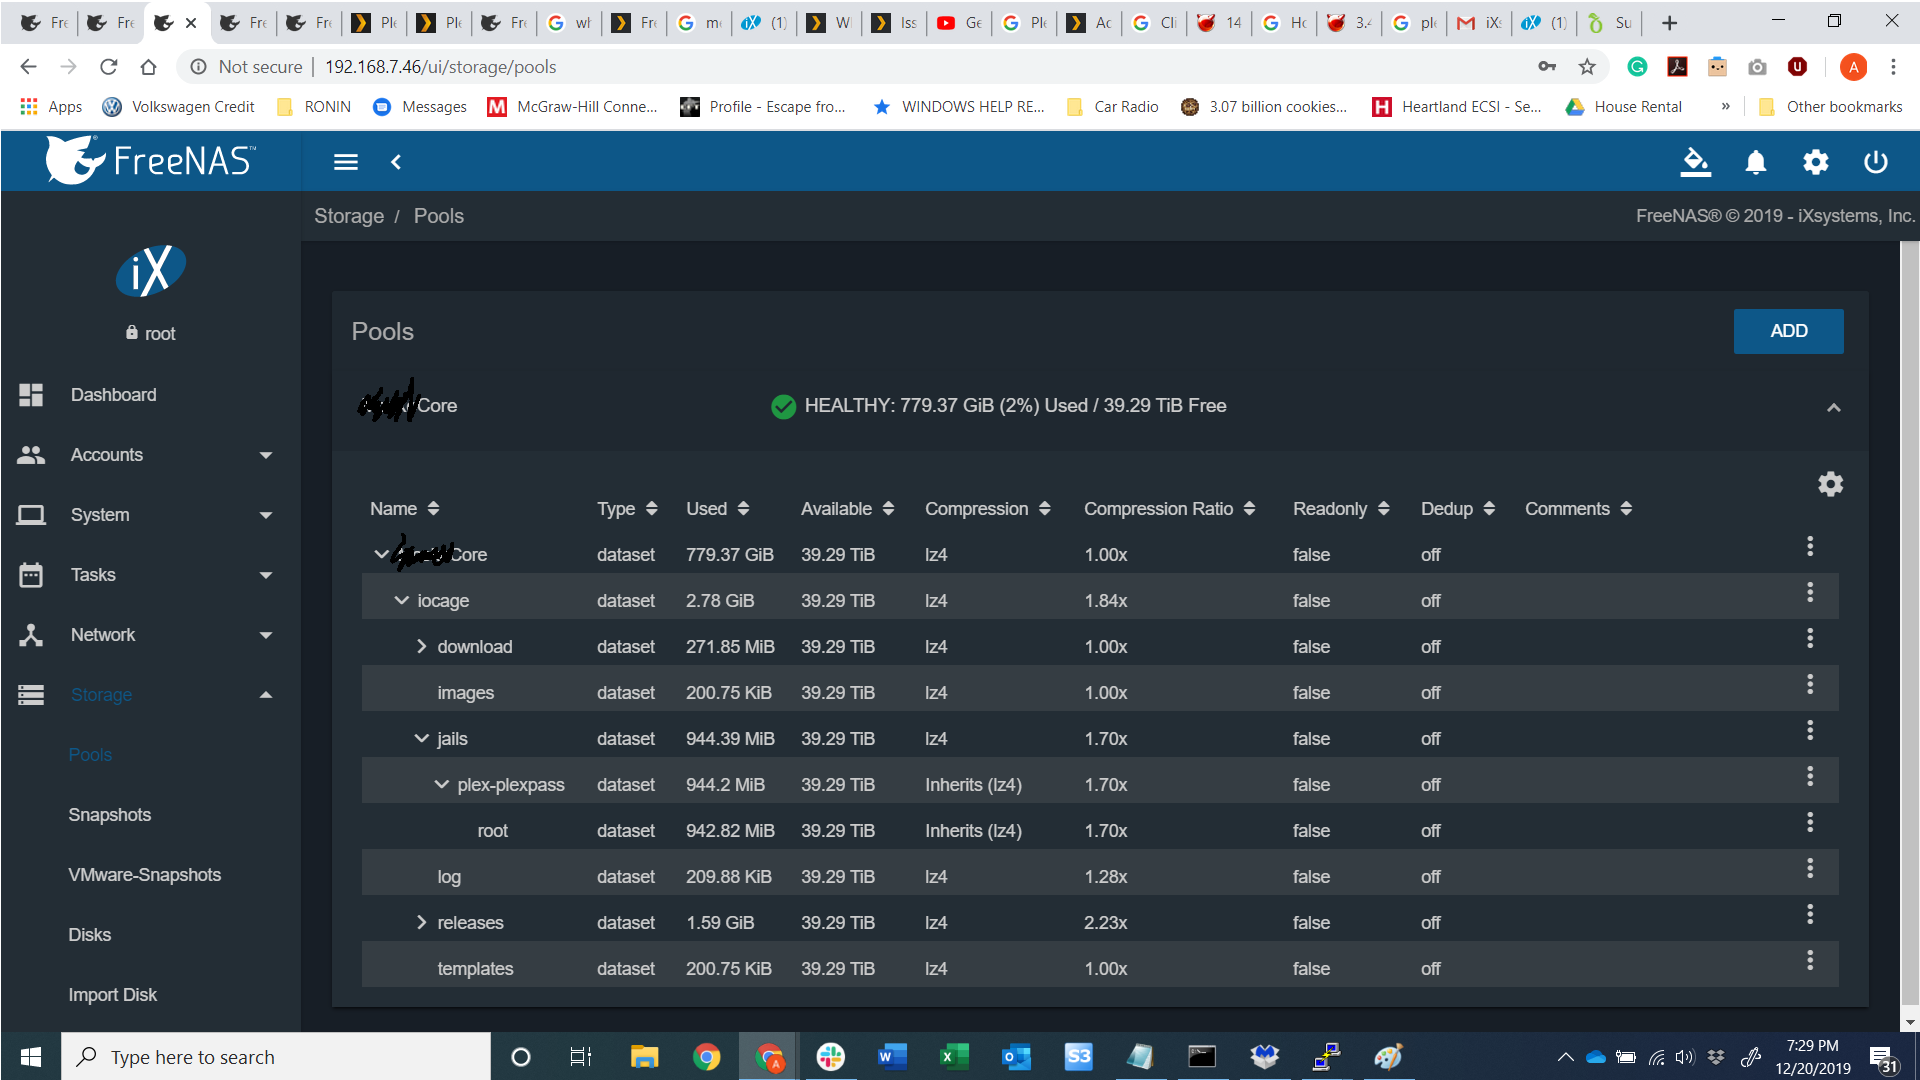The width and height of the screenshot is (1920, 1080).
Task: Click the theme paint bucket icon
Action: (x=1695, y=162)
